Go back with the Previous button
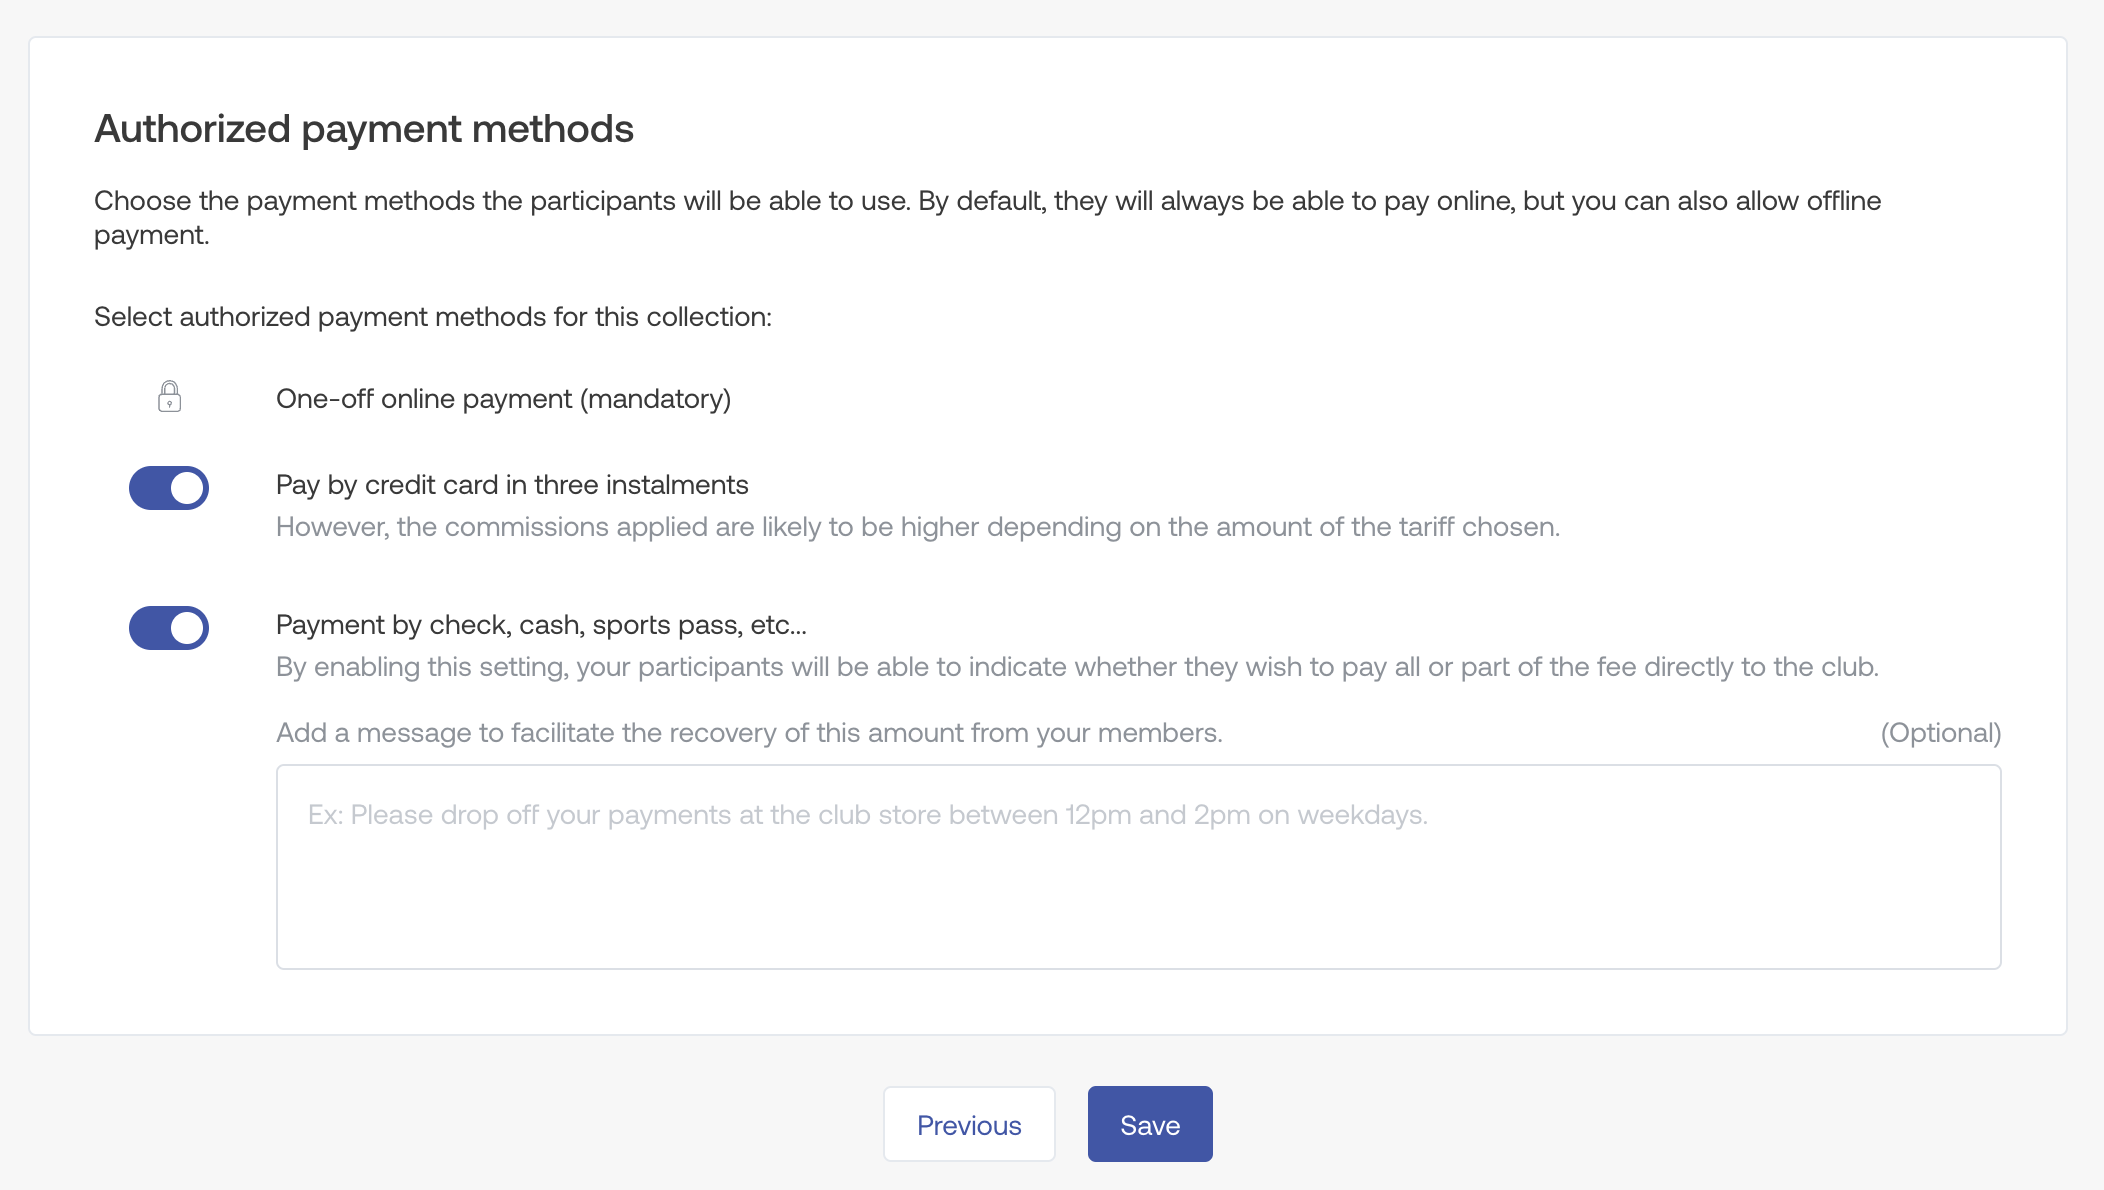Screen dimensions: 2104x1190 969,1125
